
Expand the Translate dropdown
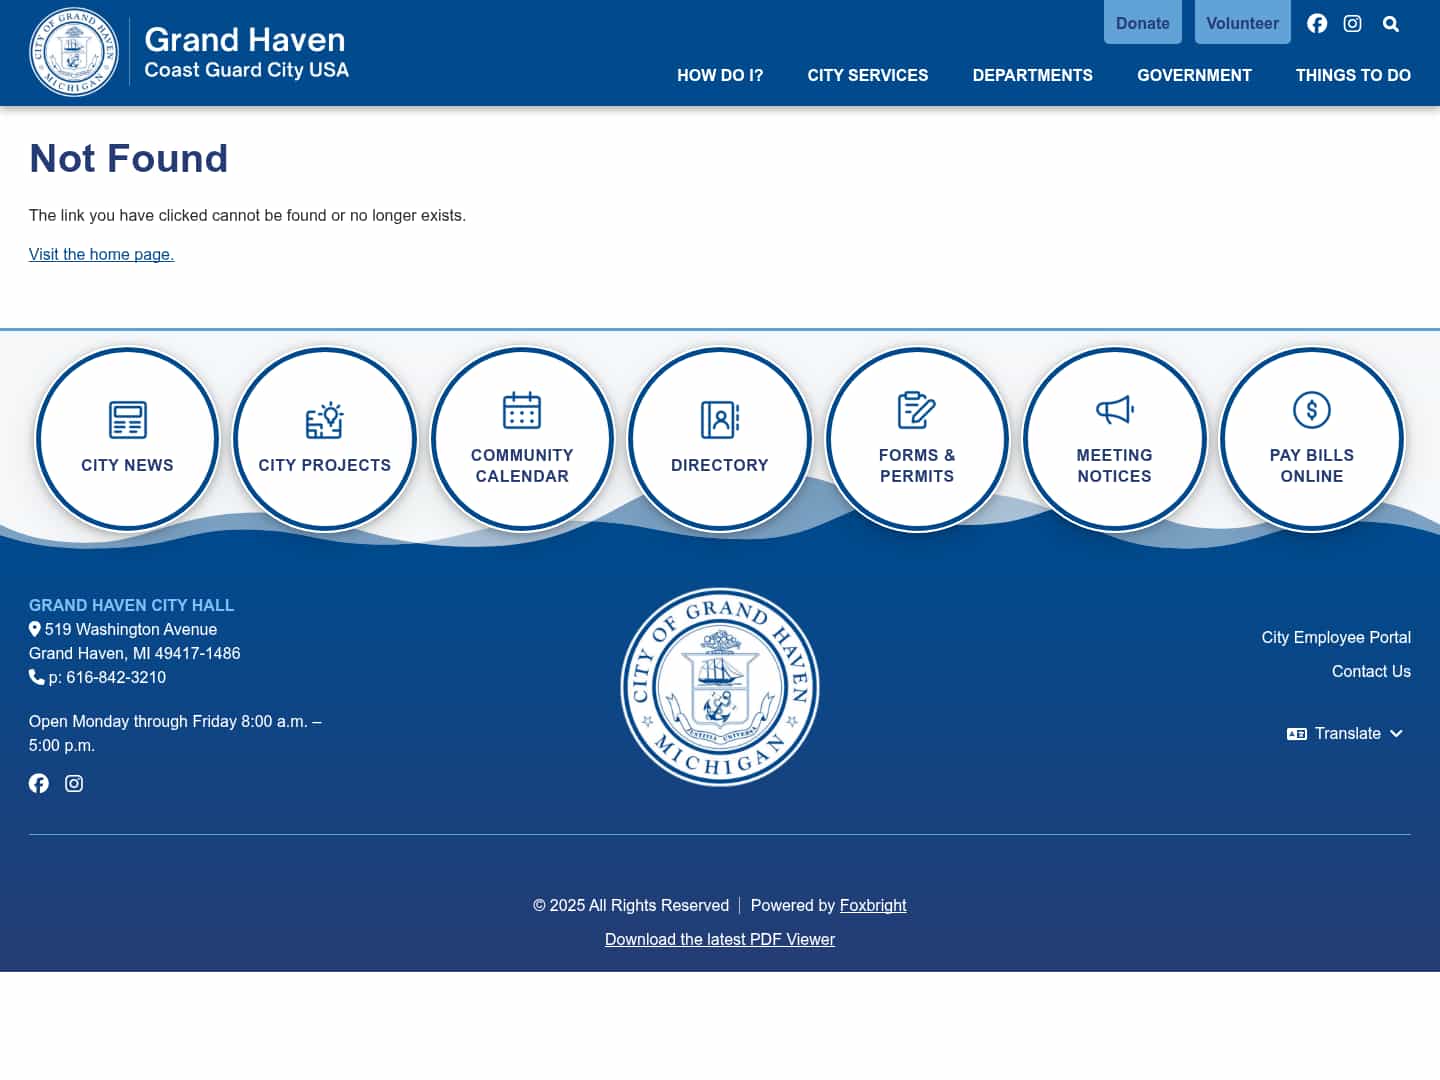pos(1345,733)
